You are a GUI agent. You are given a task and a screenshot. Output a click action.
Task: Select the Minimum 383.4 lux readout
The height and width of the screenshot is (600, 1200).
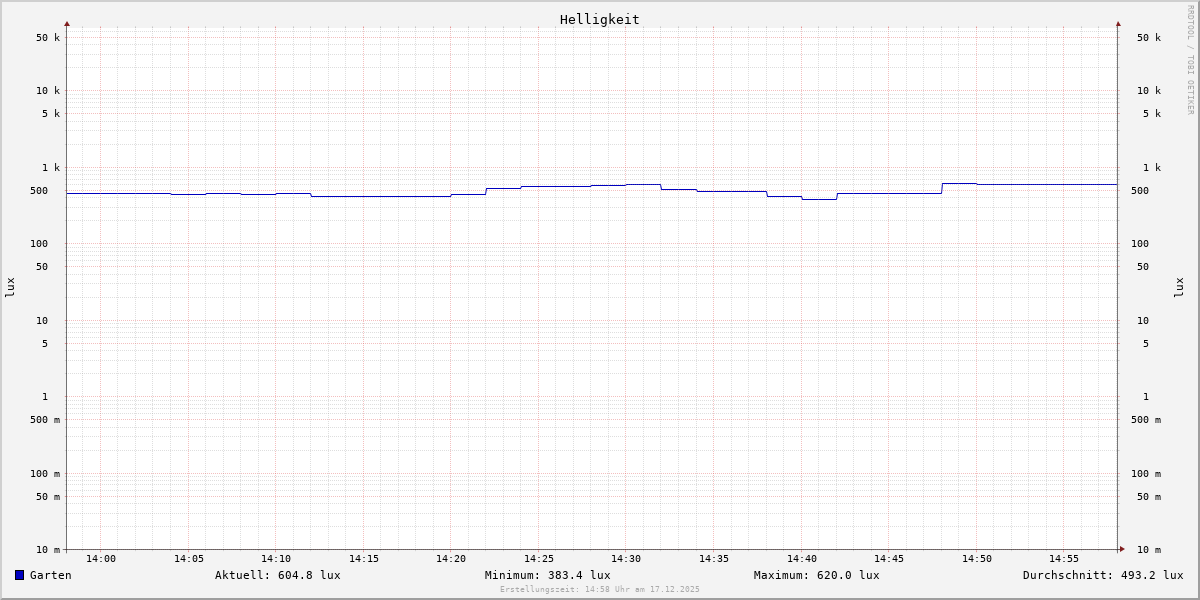coord(547,575)
